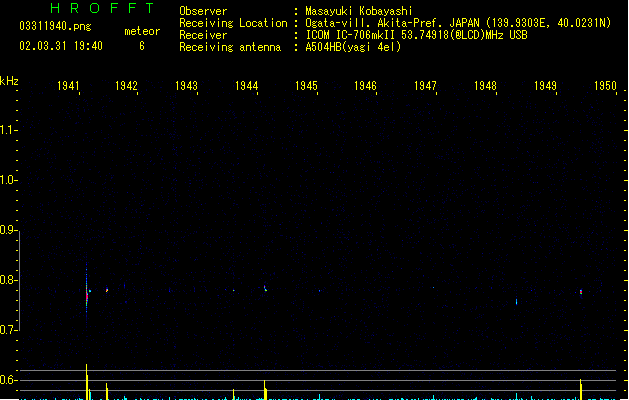Click the A504HB(yagi 4el) antenna value

353,47
